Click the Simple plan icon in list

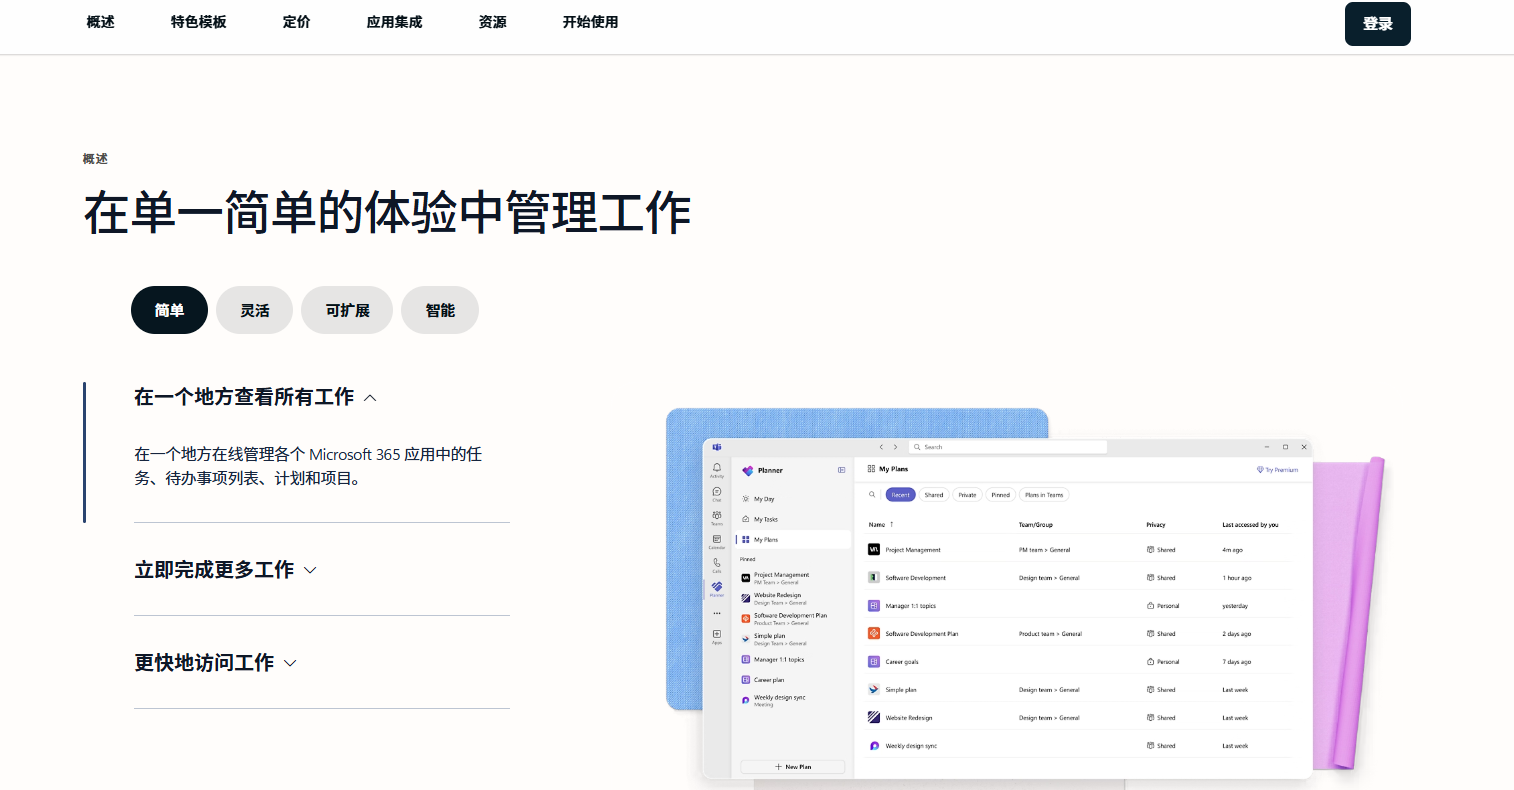pos(874,690)
